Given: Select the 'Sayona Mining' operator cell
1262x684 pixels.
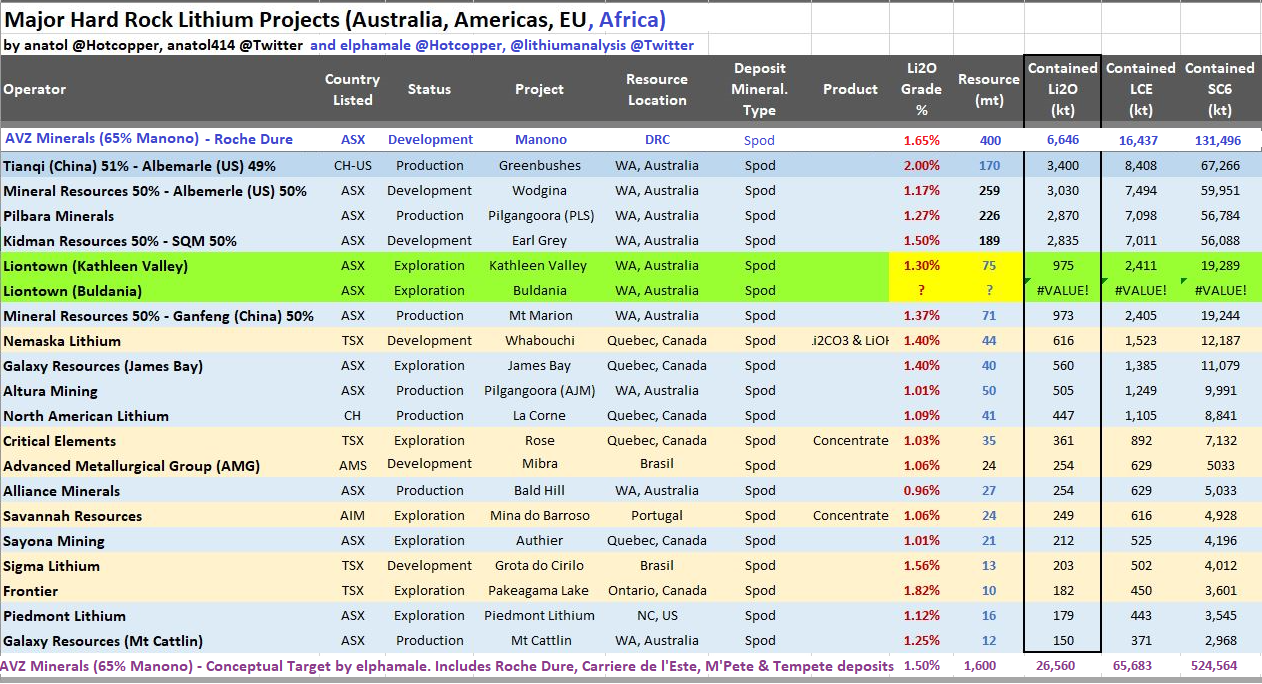Looking at the screenshot, I should coord(53,540).
